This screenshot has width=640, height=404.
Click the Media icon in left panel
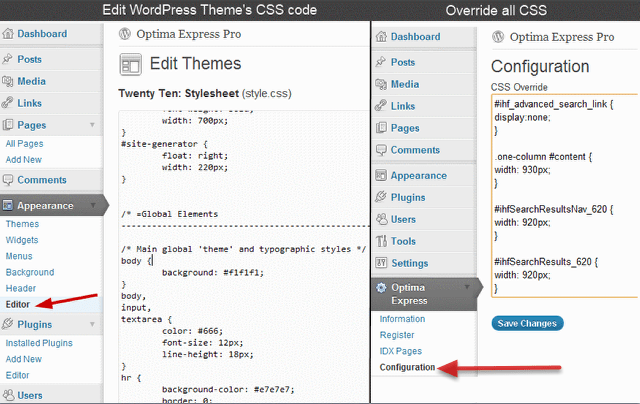(7, 81)
